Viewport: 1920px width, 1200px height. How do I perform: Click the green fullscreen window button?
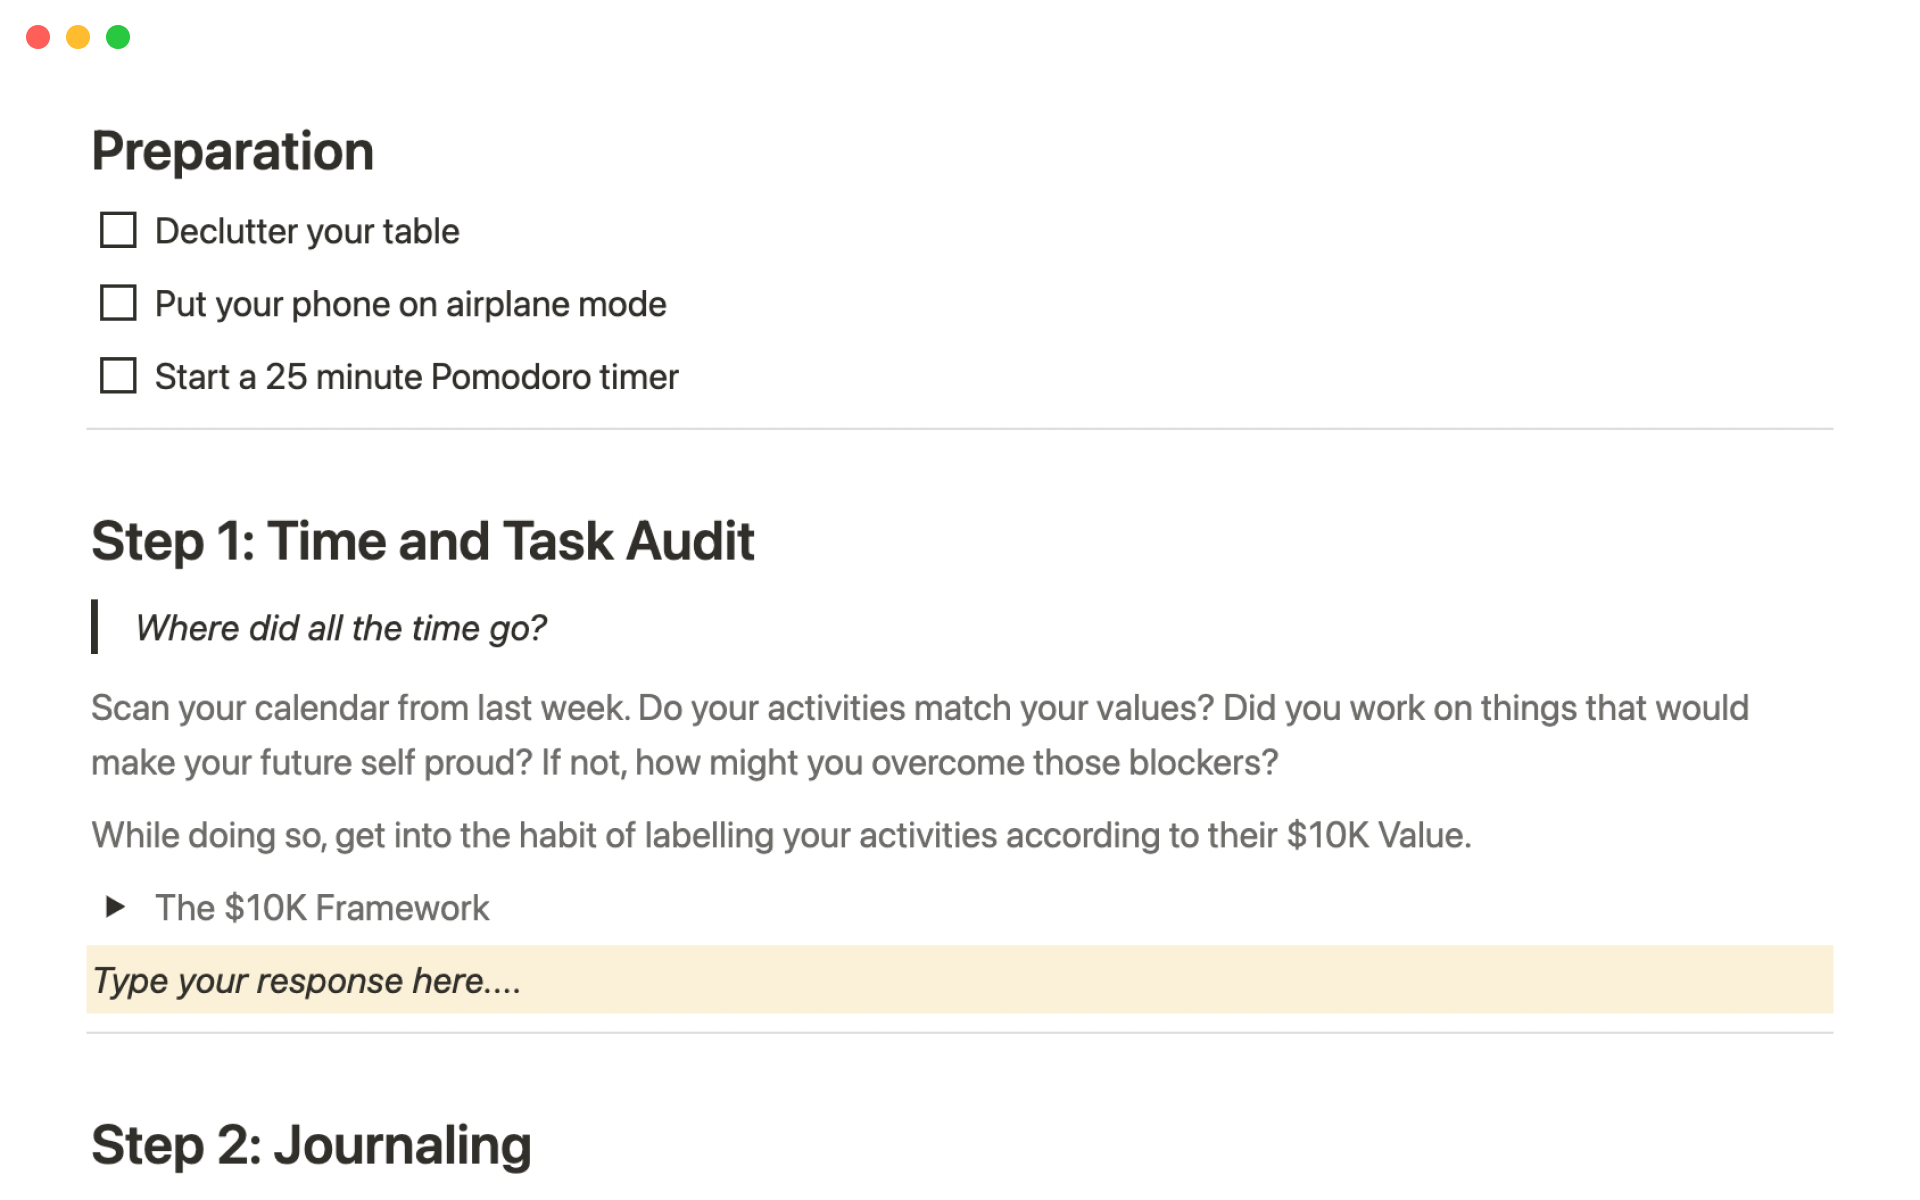click(118, 37)
